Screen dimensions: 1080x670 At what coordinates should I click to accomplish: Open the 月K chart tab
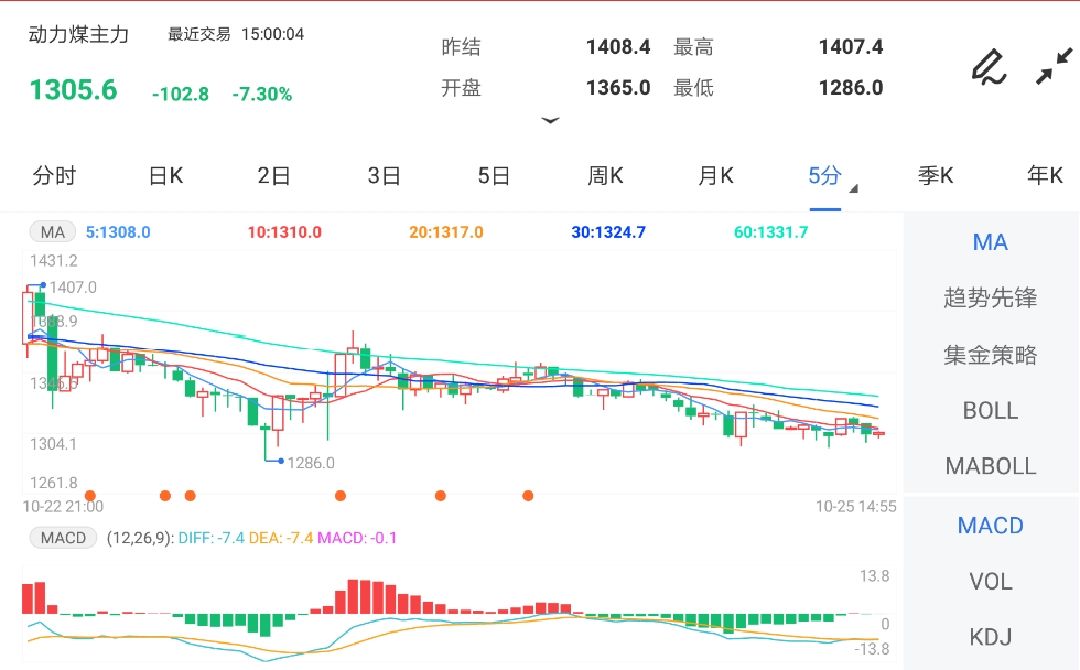click(x=716, y=176)
